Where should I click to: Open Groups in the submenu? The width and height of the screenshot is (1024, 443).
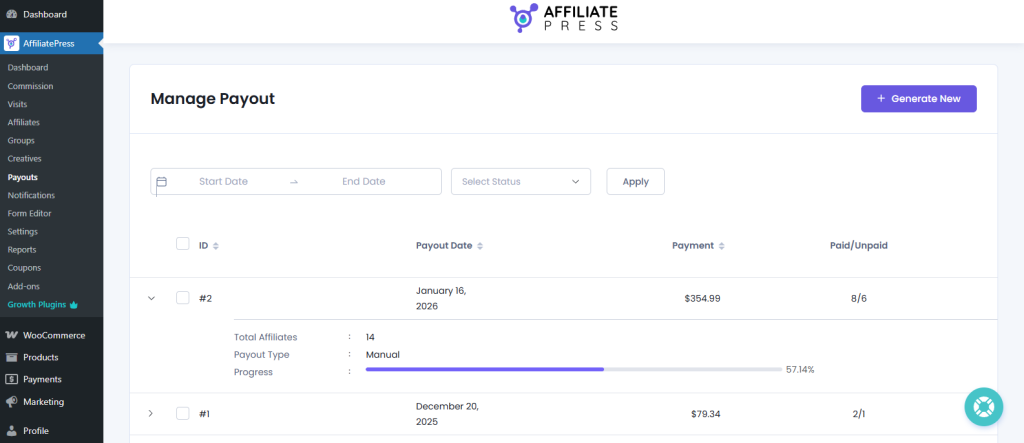pos(22,140)
